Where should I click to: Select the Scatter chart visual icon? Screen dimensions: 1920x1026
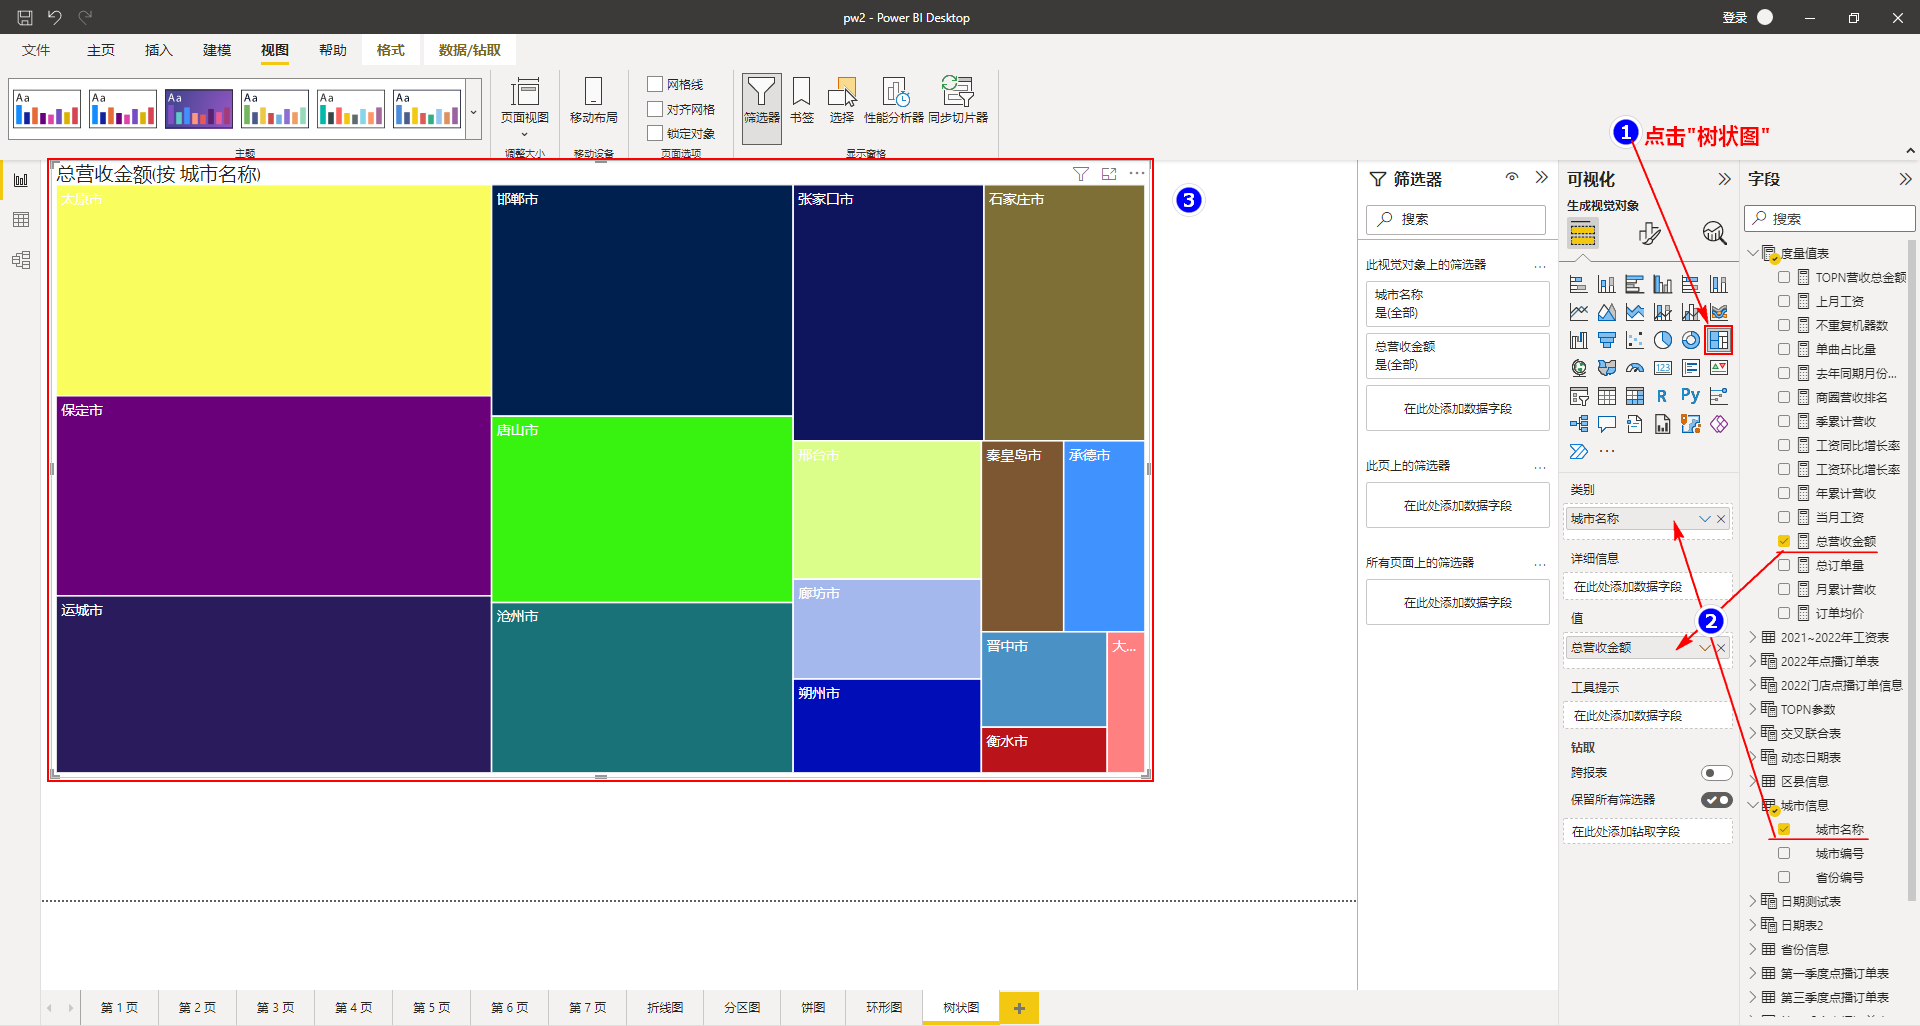1634,340
